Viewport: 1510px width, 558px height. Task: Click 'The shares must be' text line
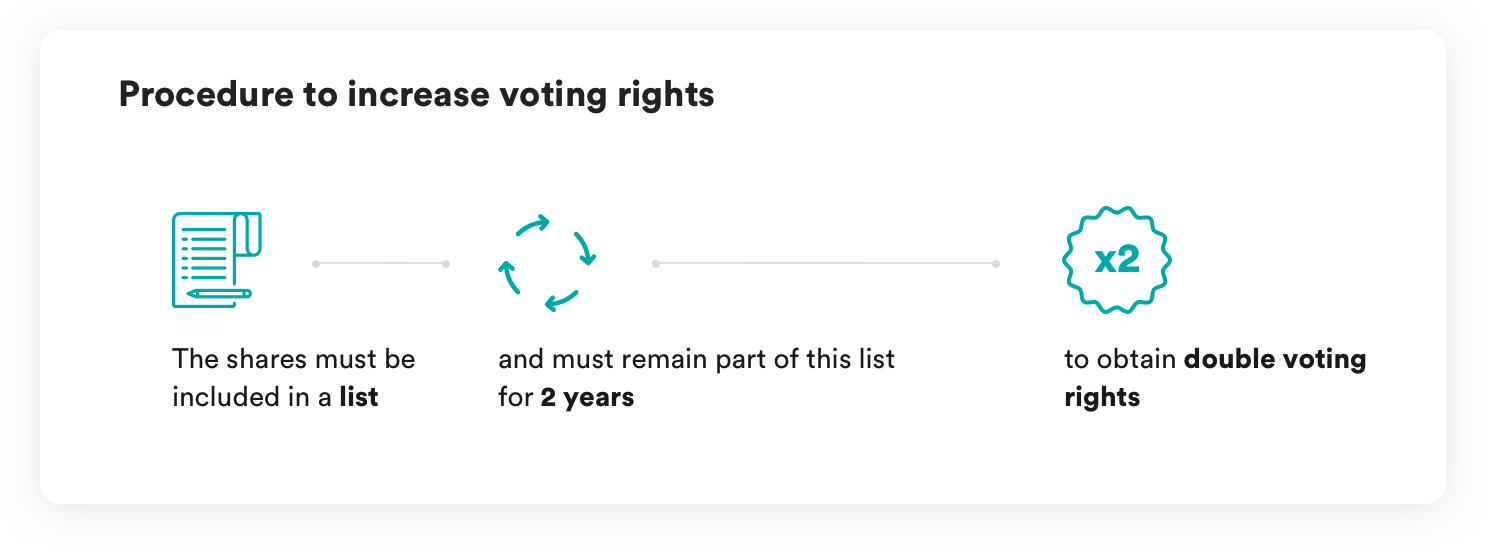tap(293, 359)
